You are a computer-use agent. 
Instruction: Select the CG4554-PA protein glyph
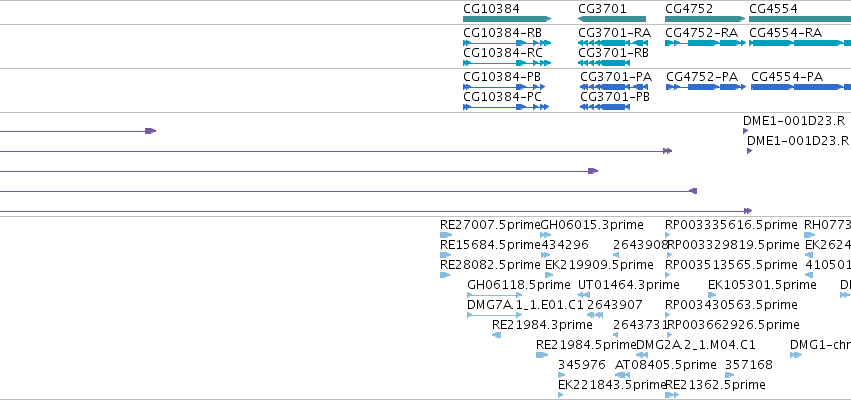coord(801,87)
